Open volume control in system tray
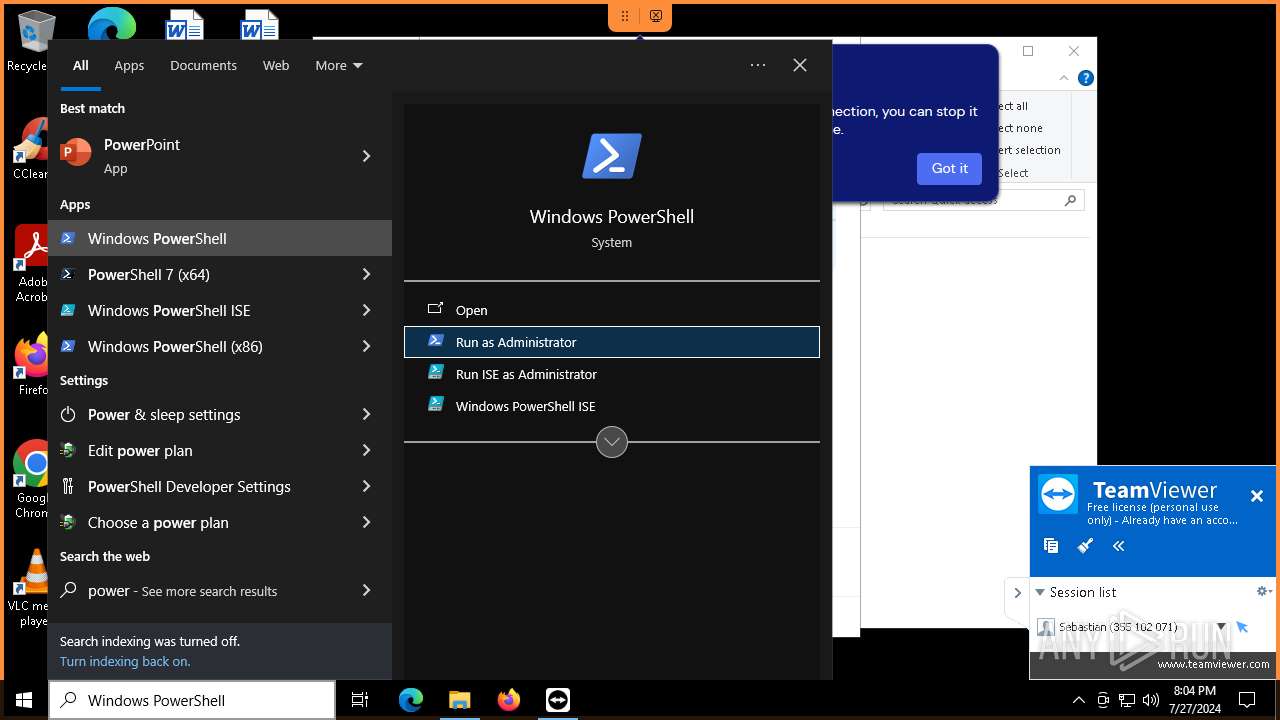 point(1151,700)
